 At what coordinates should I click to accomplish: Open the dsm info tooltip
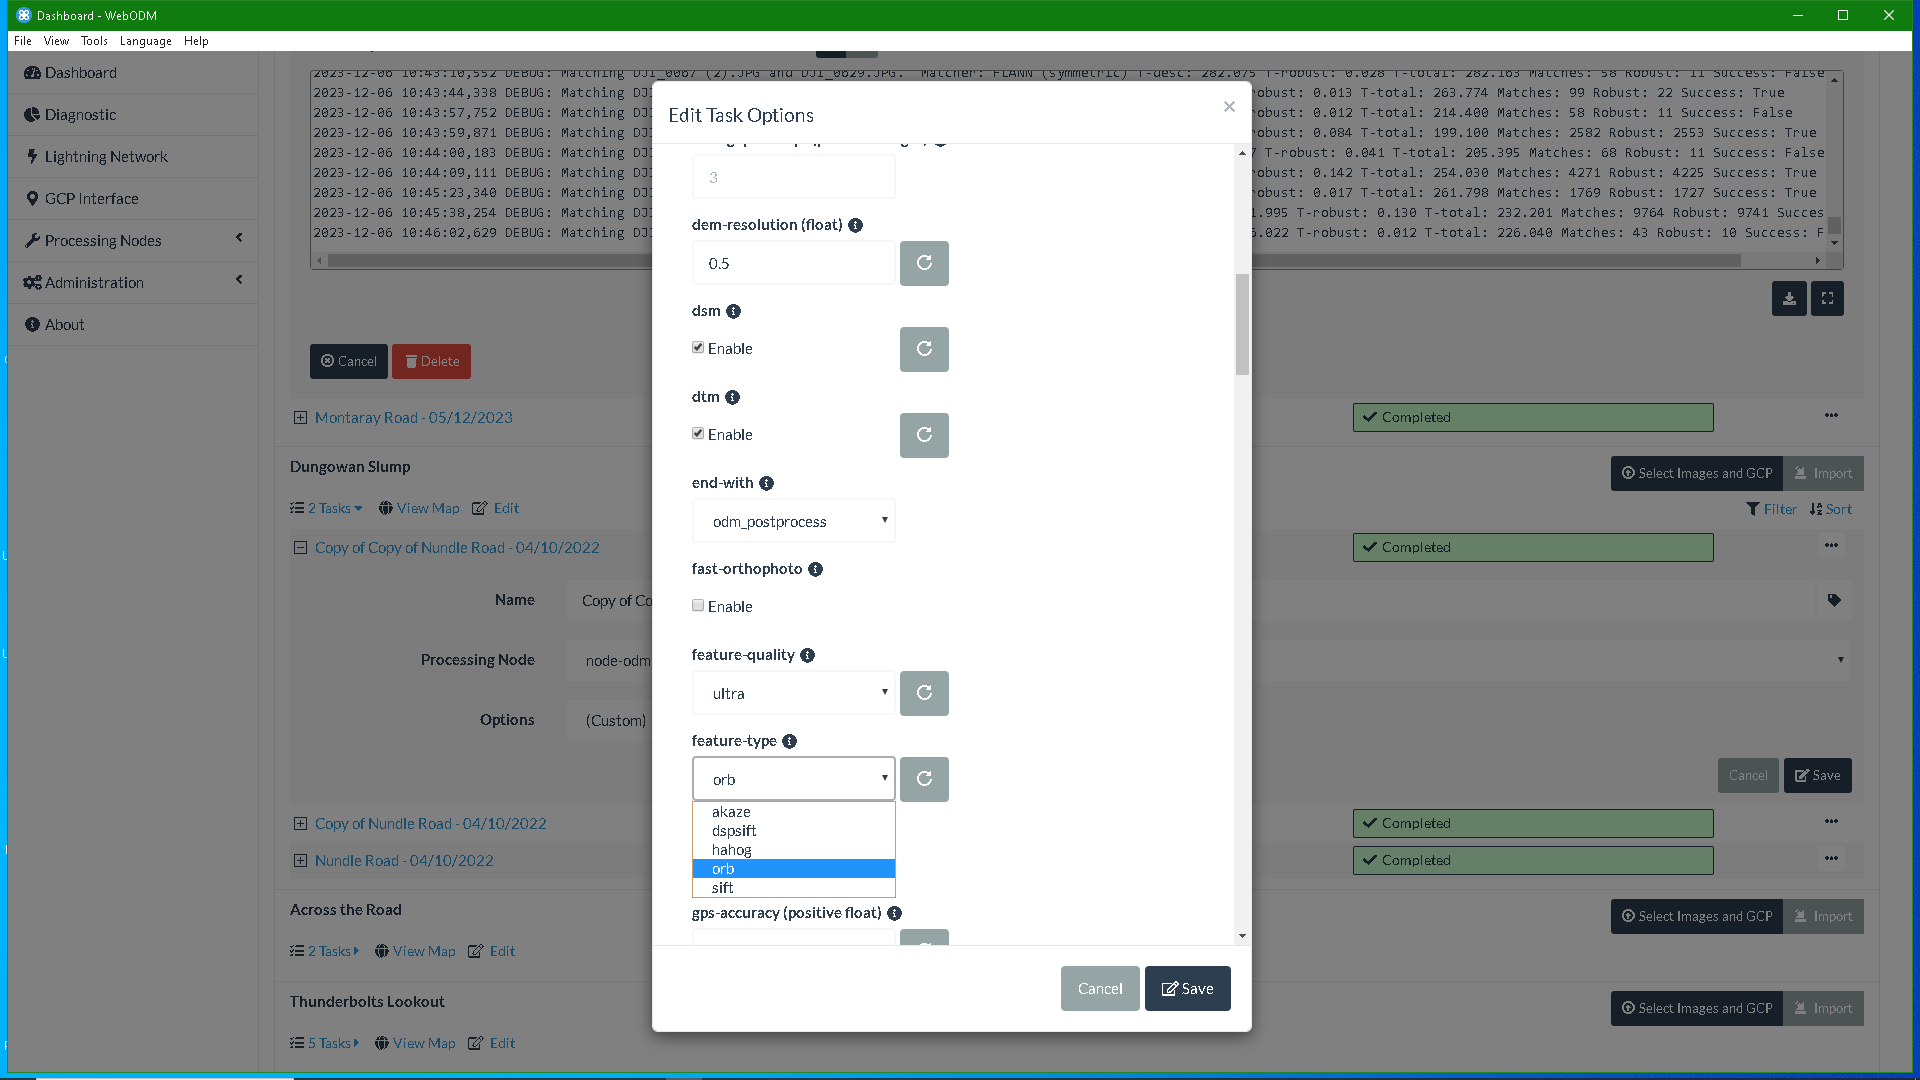pos(734,311)
